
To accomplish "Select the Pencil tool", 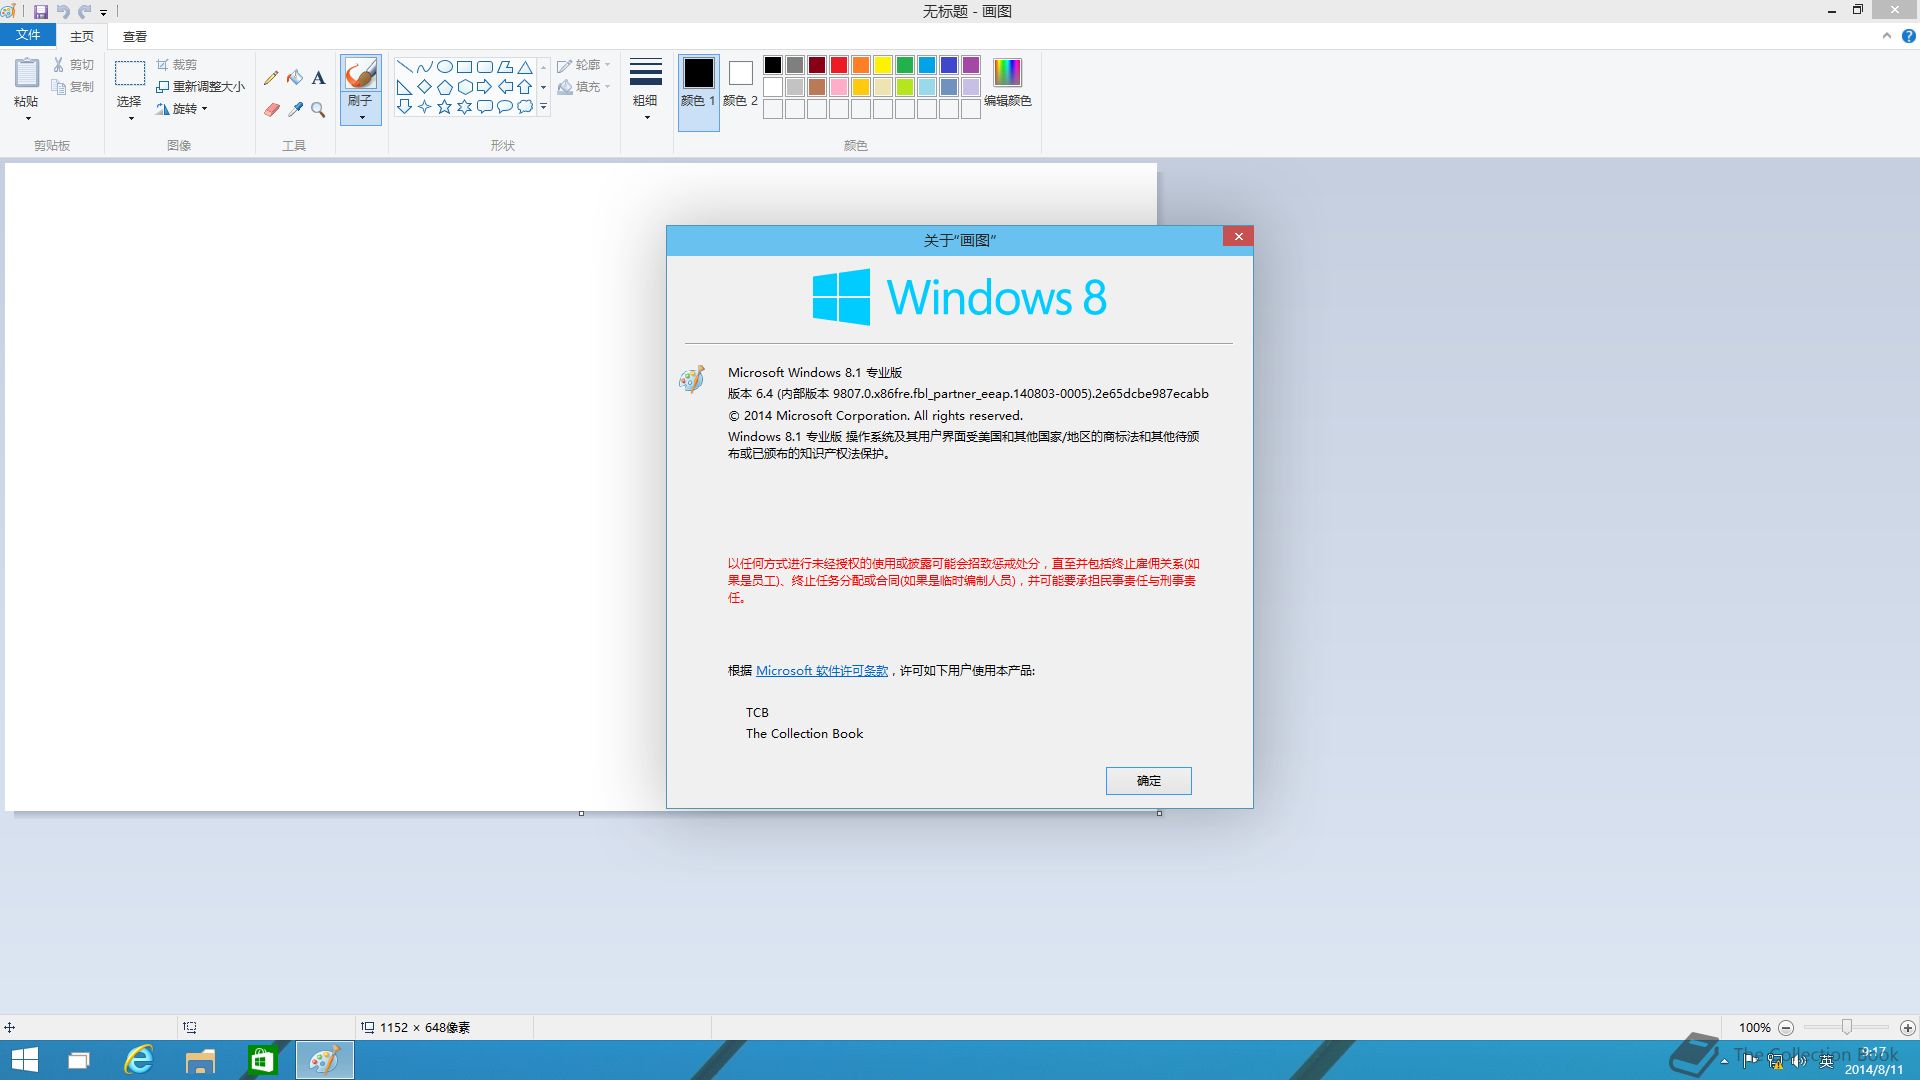I will [x=271, y=78].
